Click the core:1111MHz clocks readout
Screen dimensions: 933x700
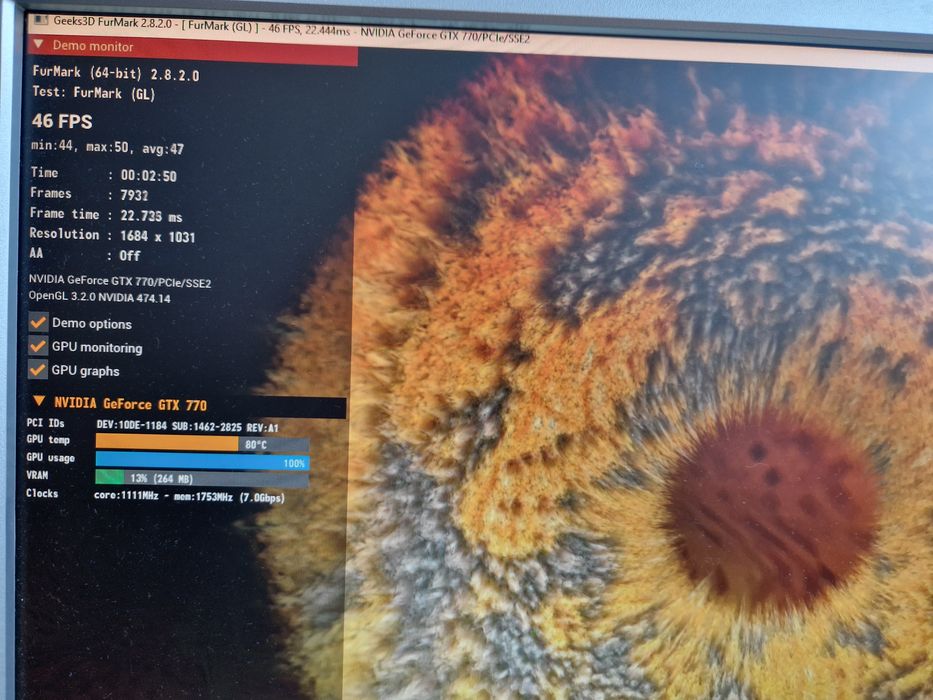pos(189,496)
